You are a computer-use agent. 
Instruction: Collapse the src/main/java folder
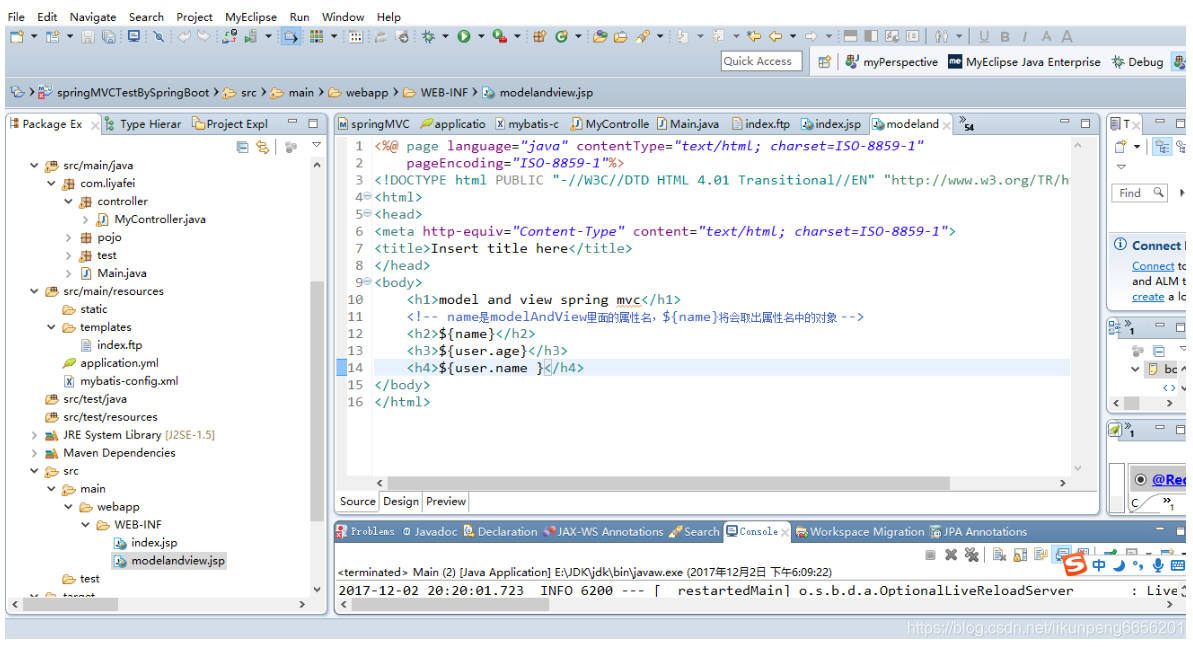click(x=34, y=165)
